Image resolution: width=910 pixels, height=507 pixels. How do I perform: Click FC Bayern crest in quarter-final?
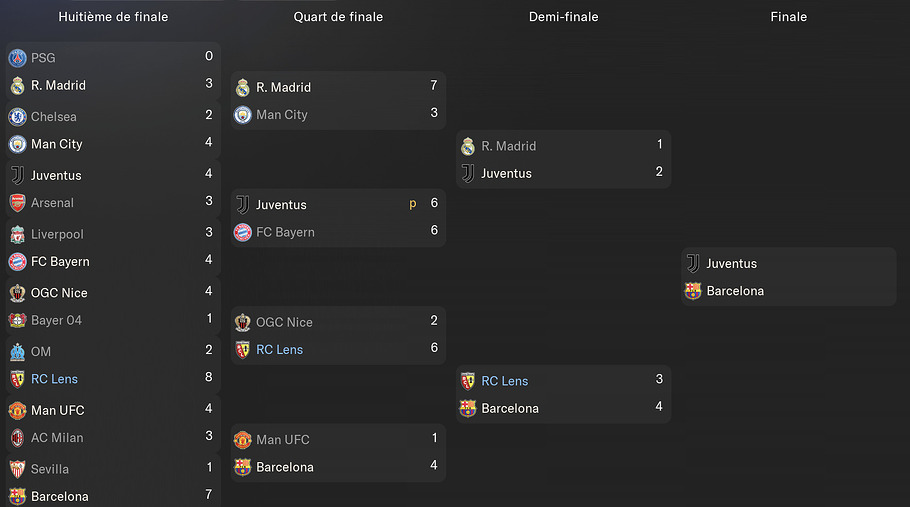[x=242, y=232]
